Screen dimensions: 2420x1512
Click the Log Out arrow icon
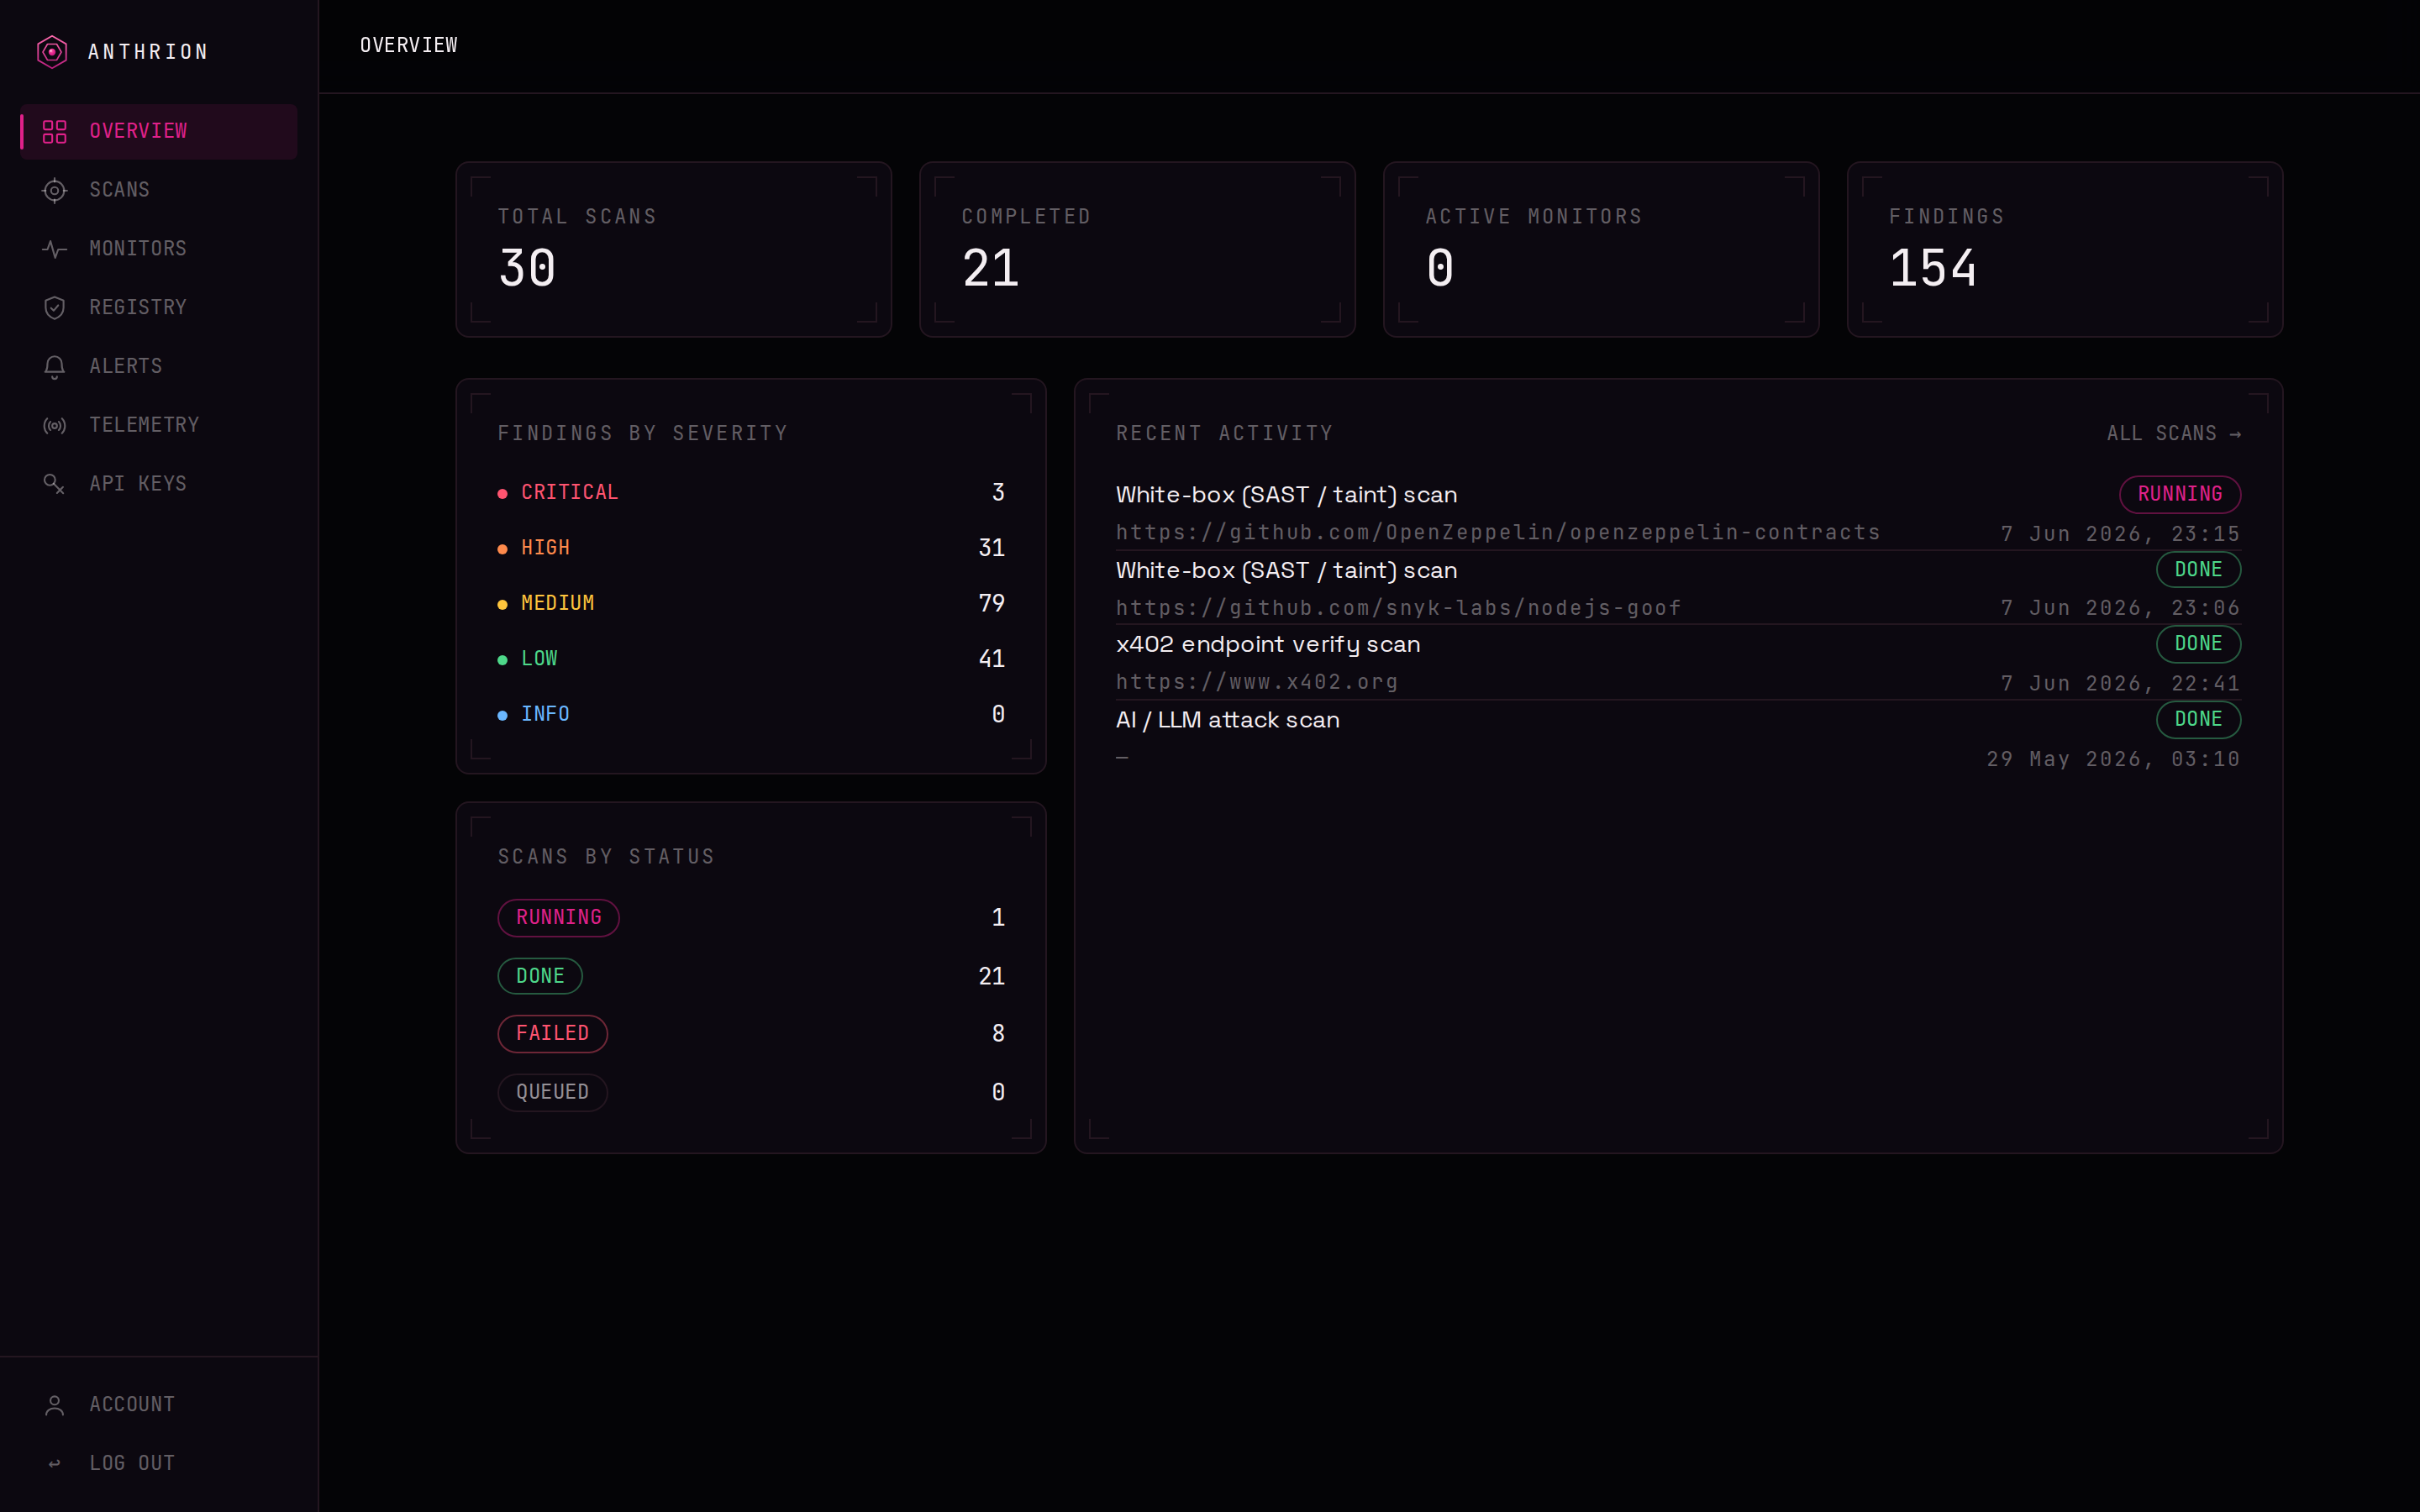tap(54, 1464)
